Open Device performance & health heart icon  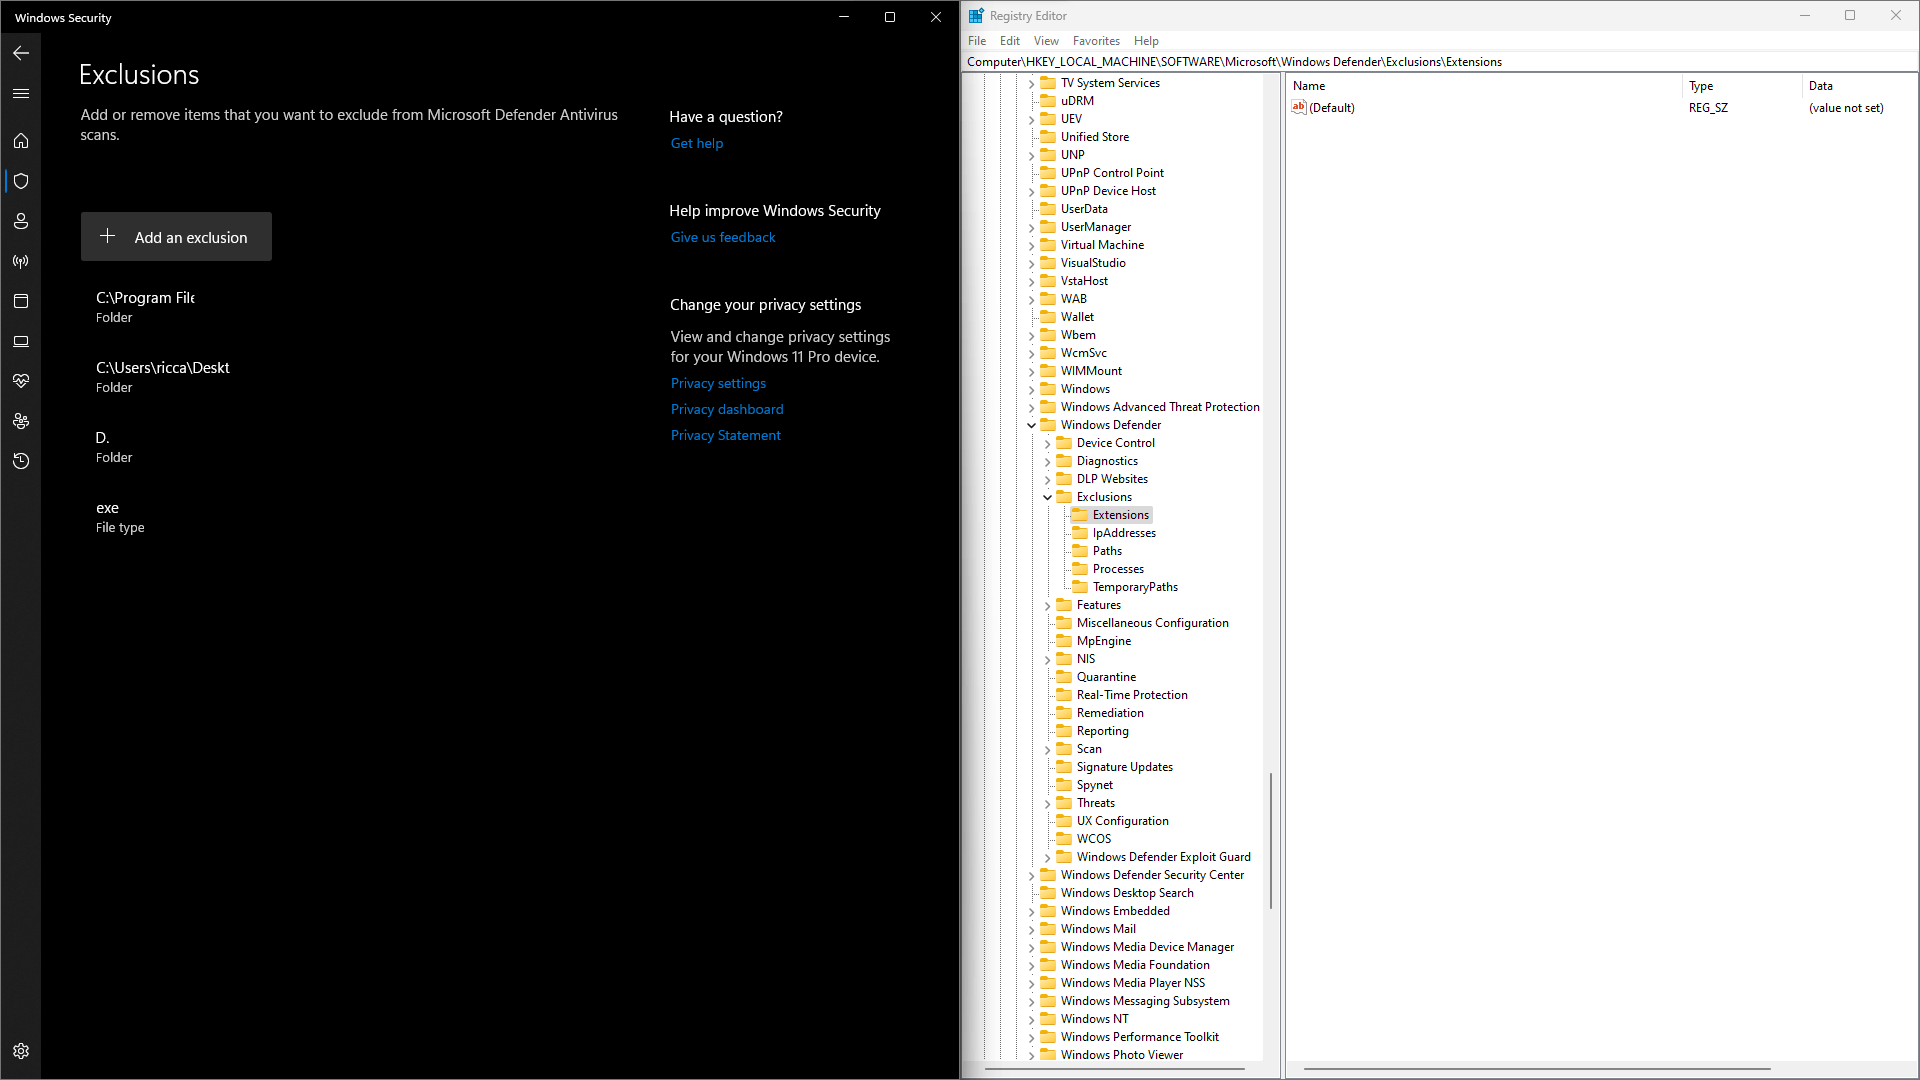21,381
